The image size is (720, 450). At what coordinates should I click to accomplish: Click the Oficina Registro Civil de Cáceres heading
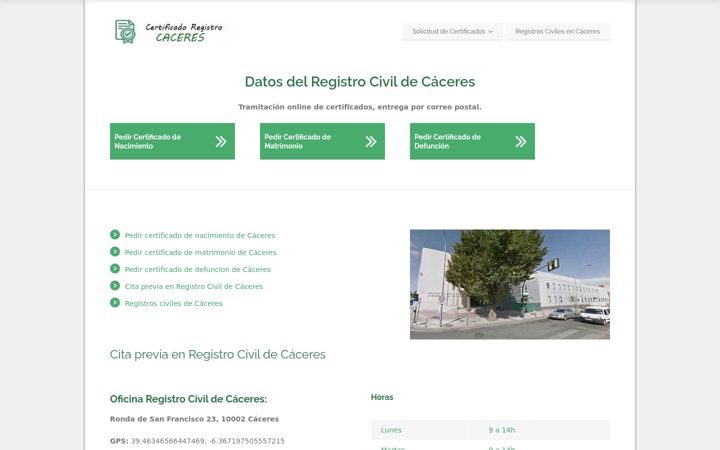[188, 399]
